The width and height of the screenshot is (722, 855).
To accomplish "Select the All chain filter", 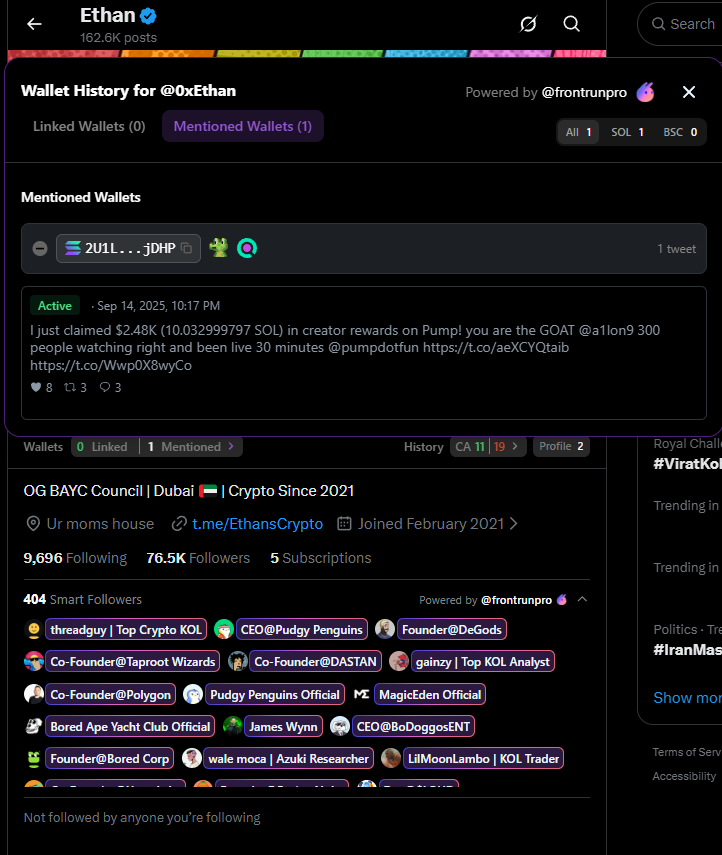I will click(x=578, y=133).
